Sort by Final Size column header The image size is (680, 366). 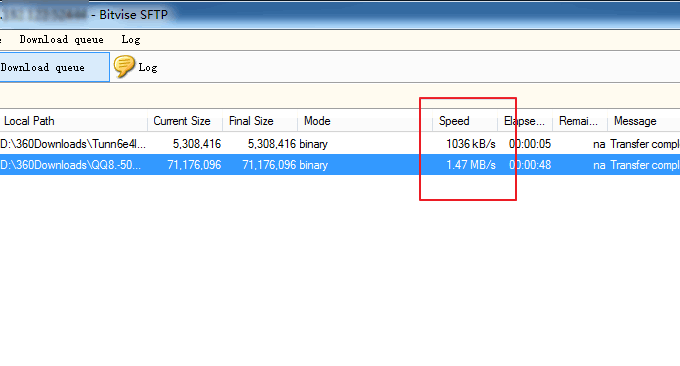[x=260, y=121]
